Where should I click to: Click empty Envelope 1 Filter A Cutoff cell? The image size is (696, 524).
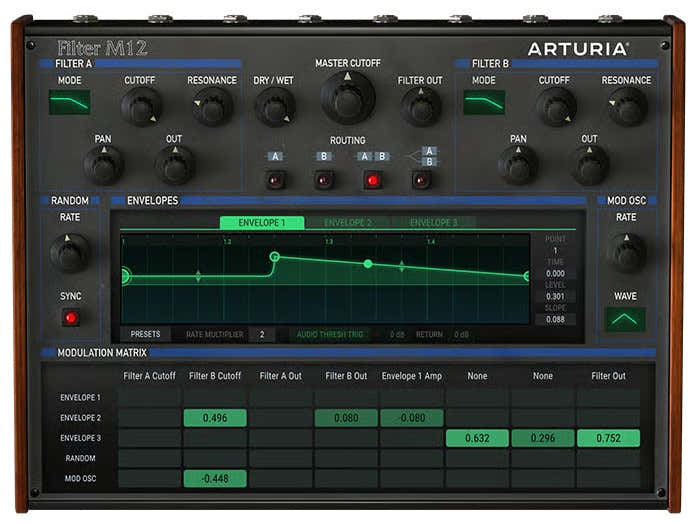click(x=150, y=398)
